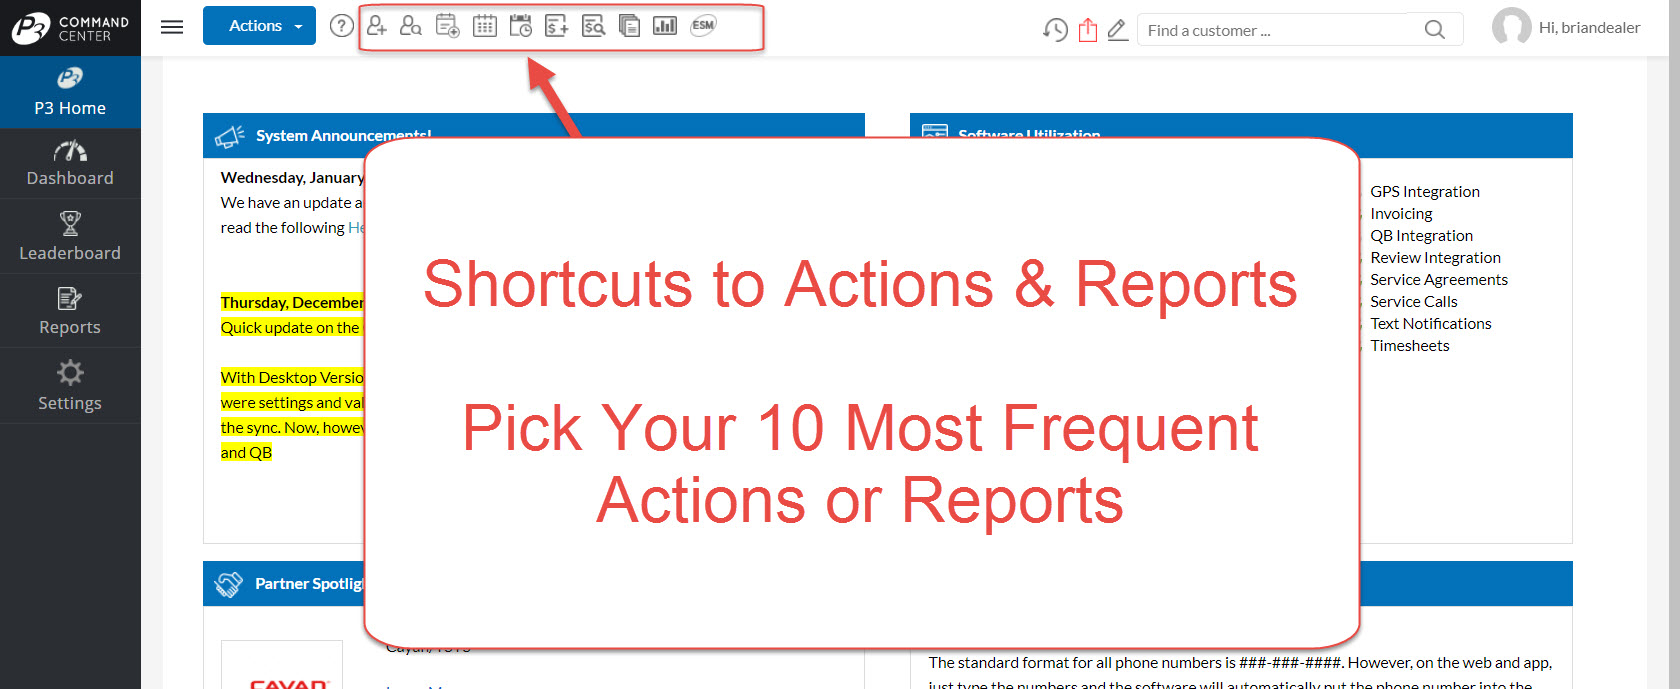
Task: Toggle the hamburger sidebar menu
Action: 172,27
